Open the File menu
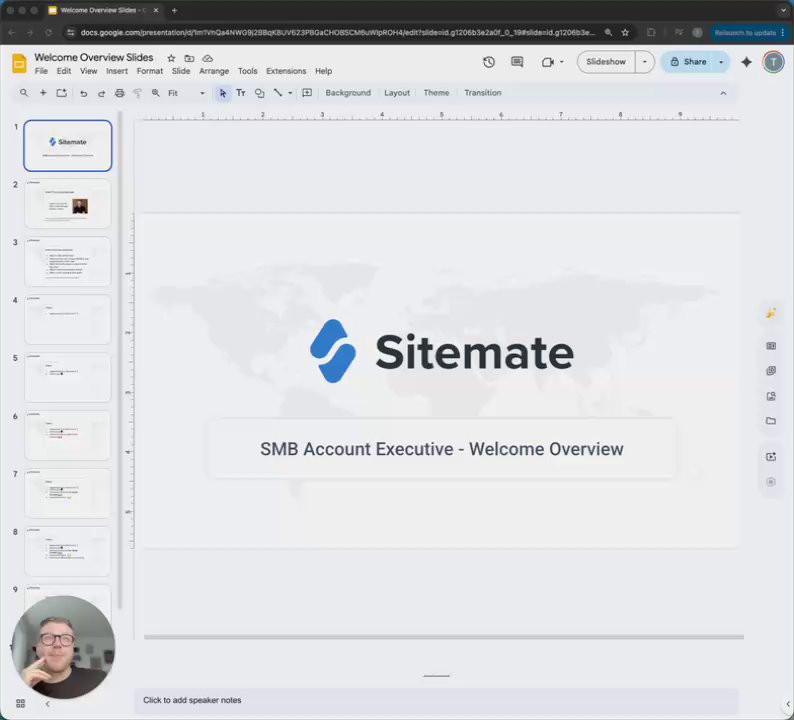The height and width of the screenshot is (720, 794). [41, 71]
